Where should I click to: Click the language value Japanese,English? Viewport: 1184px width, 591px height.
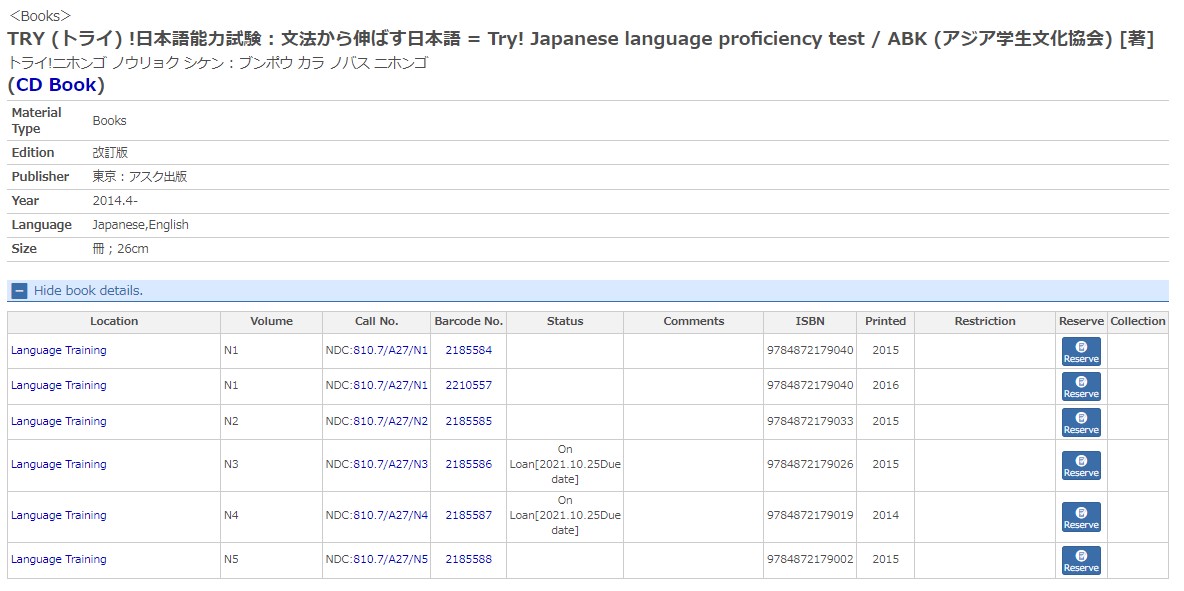pos(140,225)
